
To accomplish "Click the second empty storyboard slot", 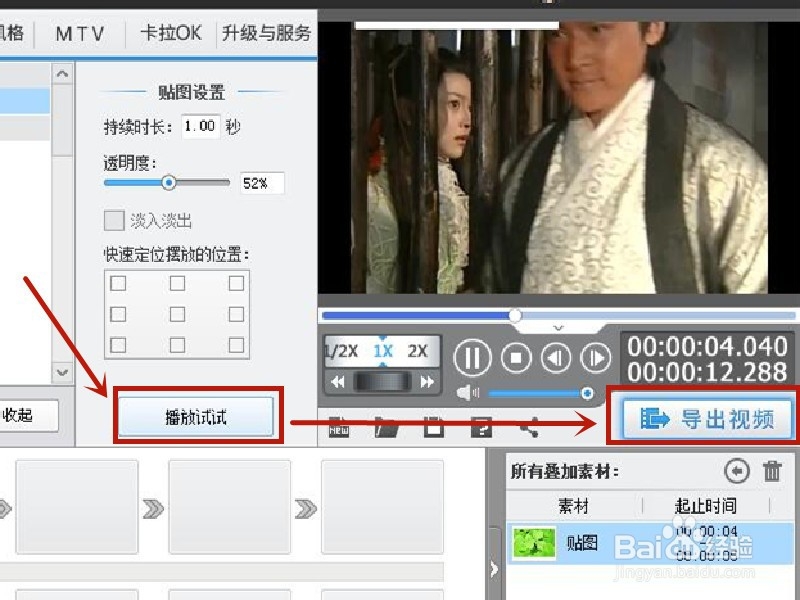I will (x=230, y=507).
